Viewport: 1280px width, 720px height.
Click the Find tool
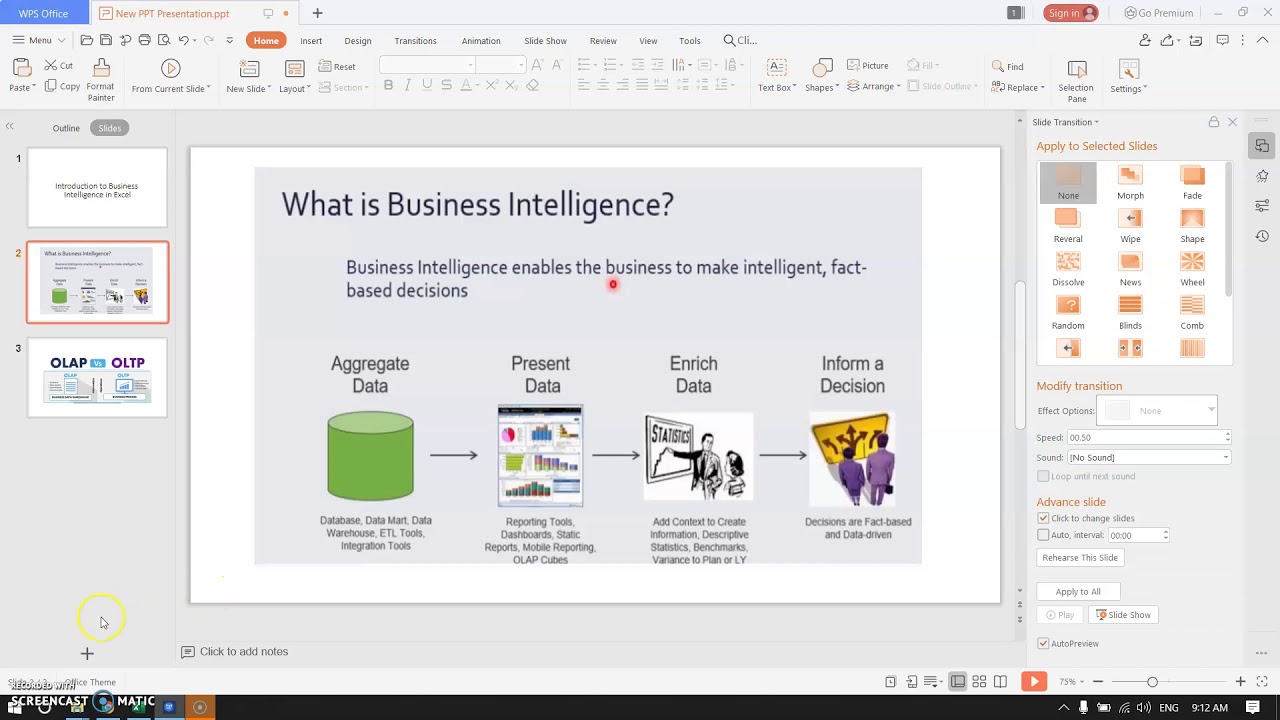(x=1007, y=66)
